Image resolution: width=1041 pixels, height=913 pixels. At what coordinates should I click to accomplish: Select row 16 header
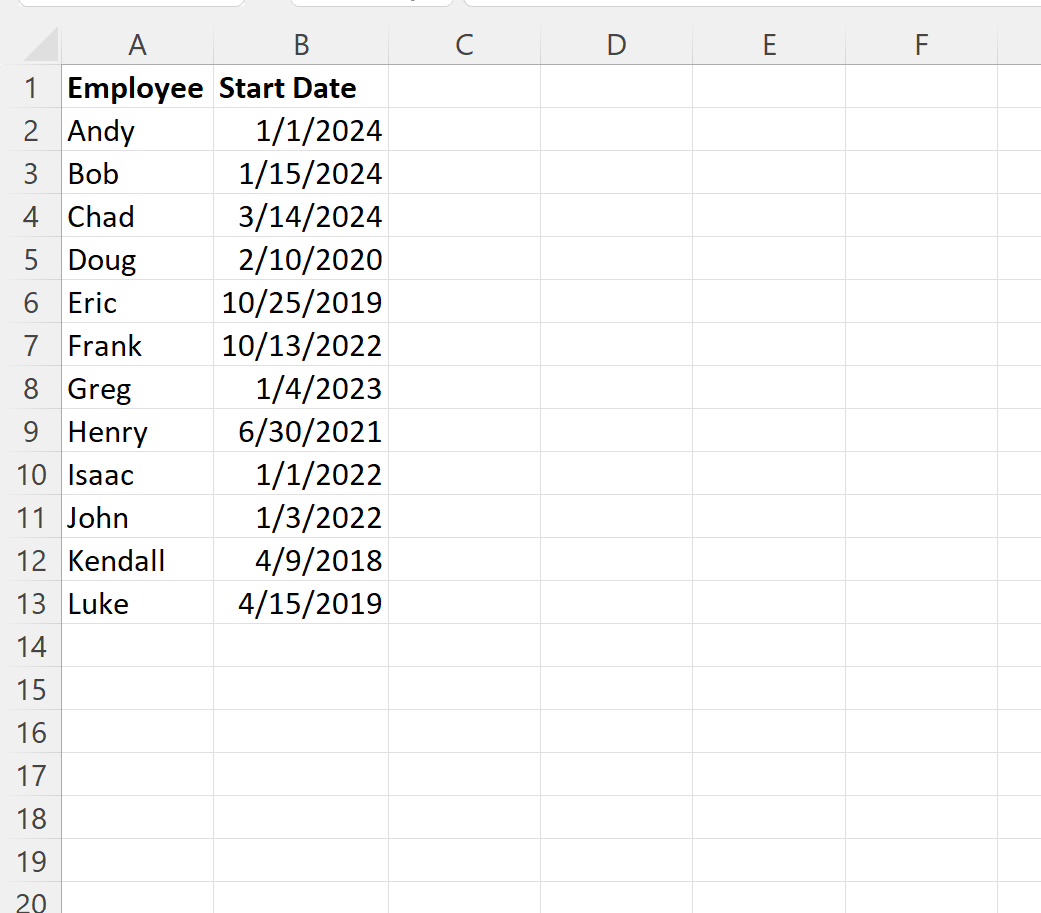[x=31, y=732]
